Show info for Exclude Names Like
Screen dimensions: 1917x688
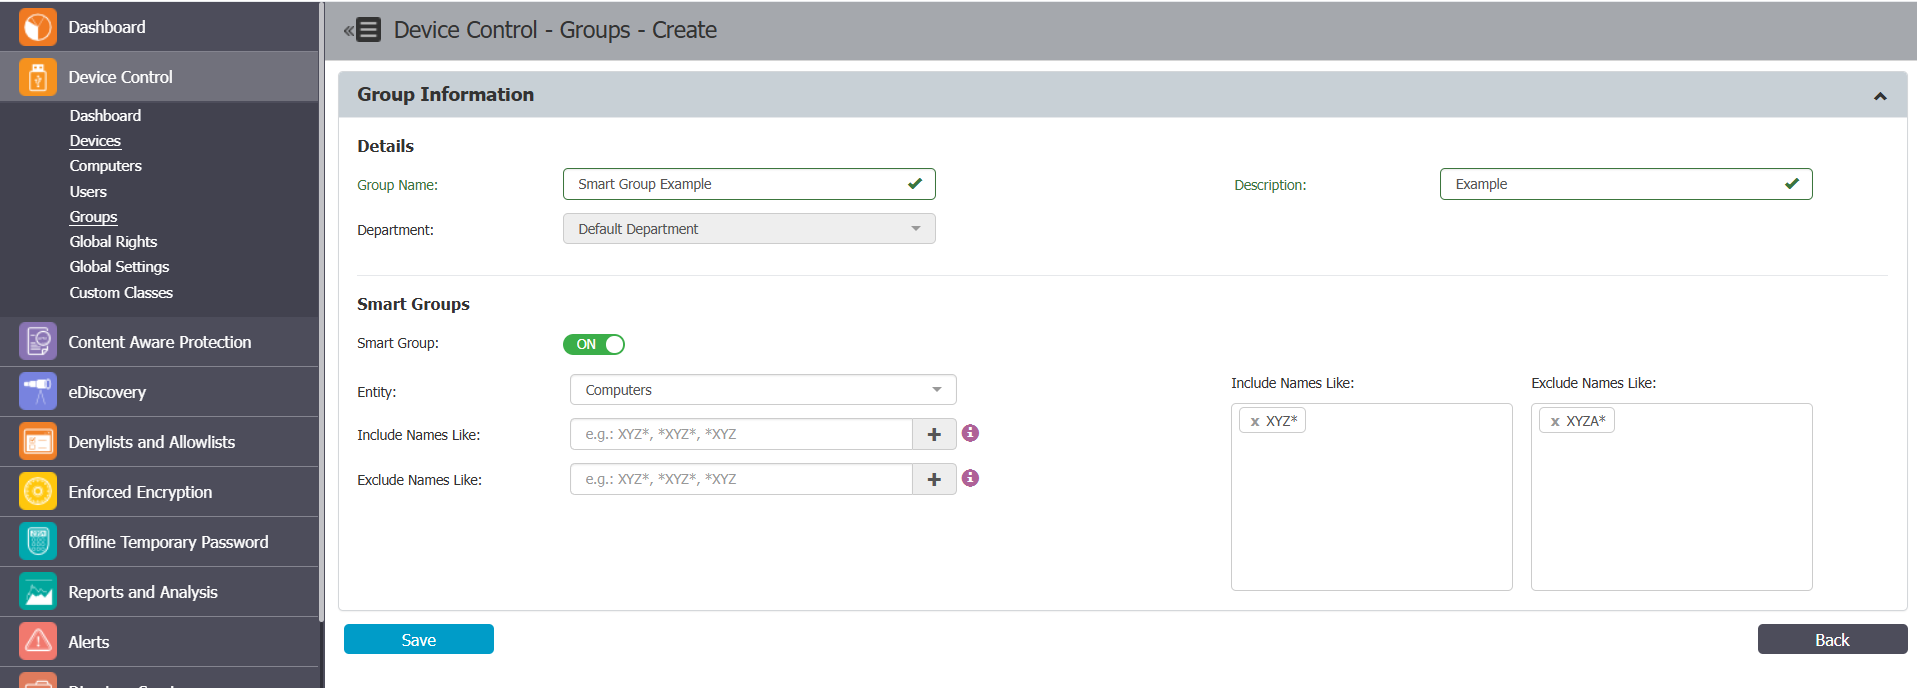click(x=970, y=478)
